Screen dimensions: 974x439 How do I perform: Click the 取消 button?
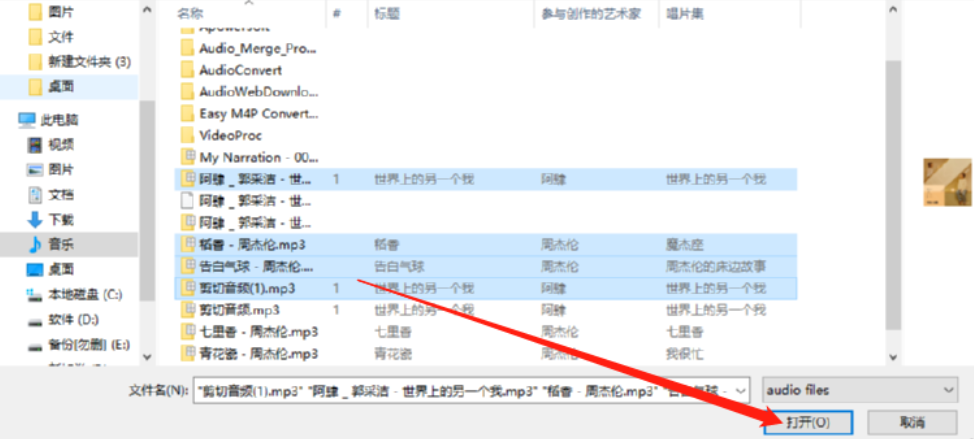point(912,423)
